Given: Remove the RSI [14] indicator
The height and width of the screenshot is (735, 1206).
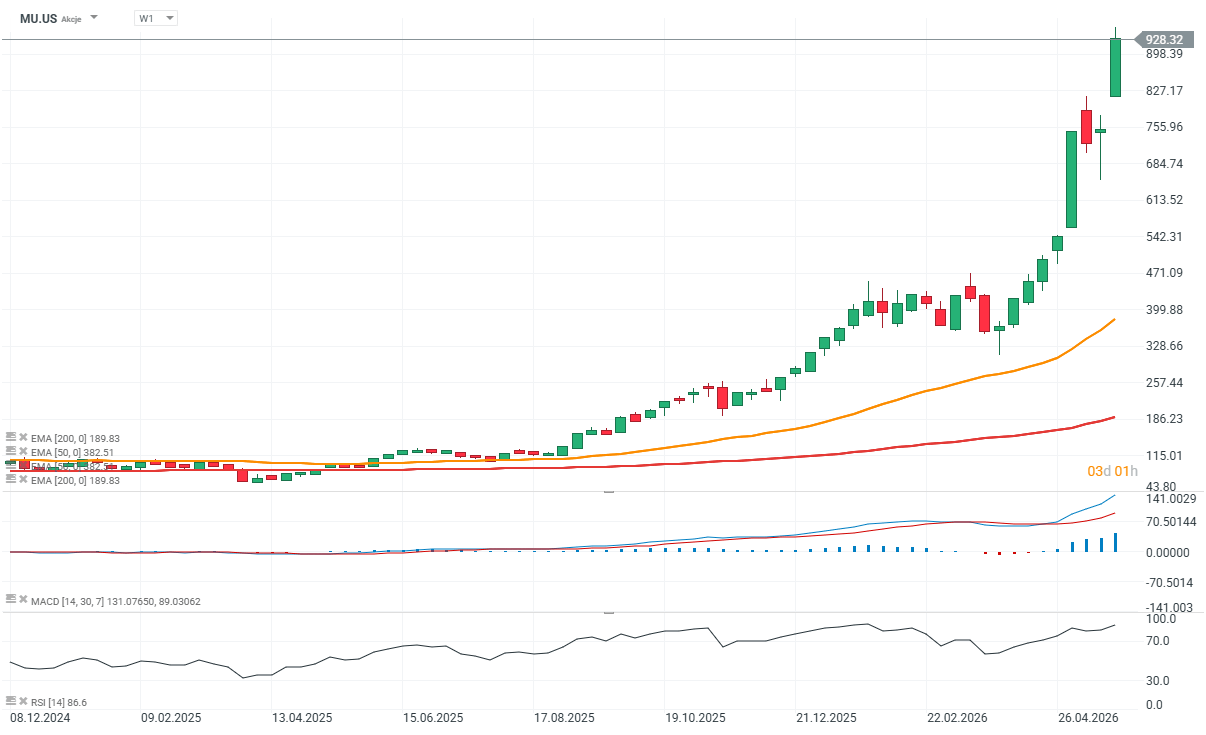Looking at the screenshot, I should [23, 702].
